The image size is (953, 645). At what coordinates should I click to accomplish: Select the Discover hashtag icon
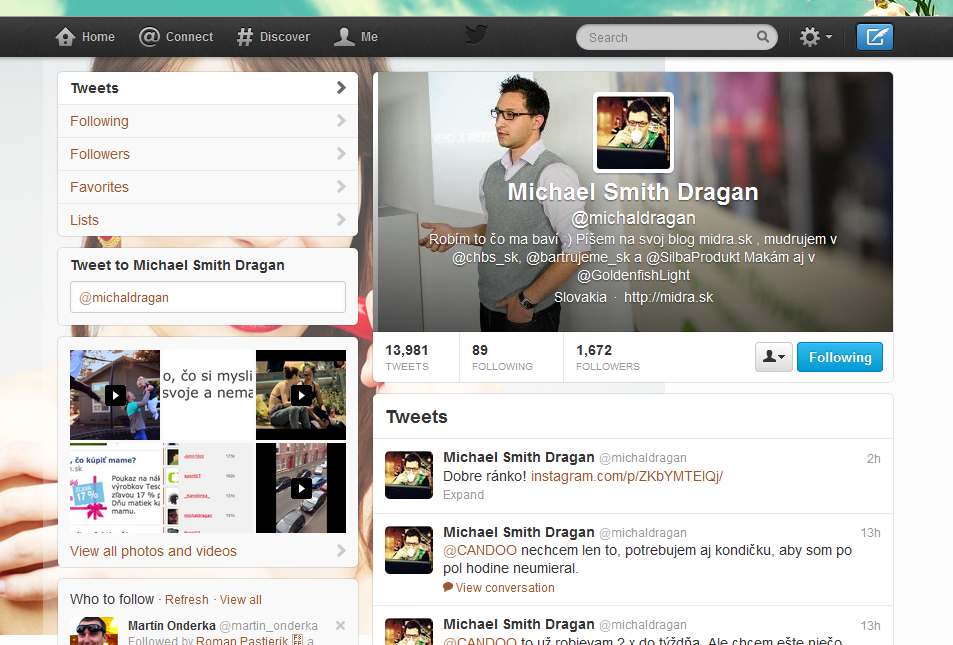[244, 37]
